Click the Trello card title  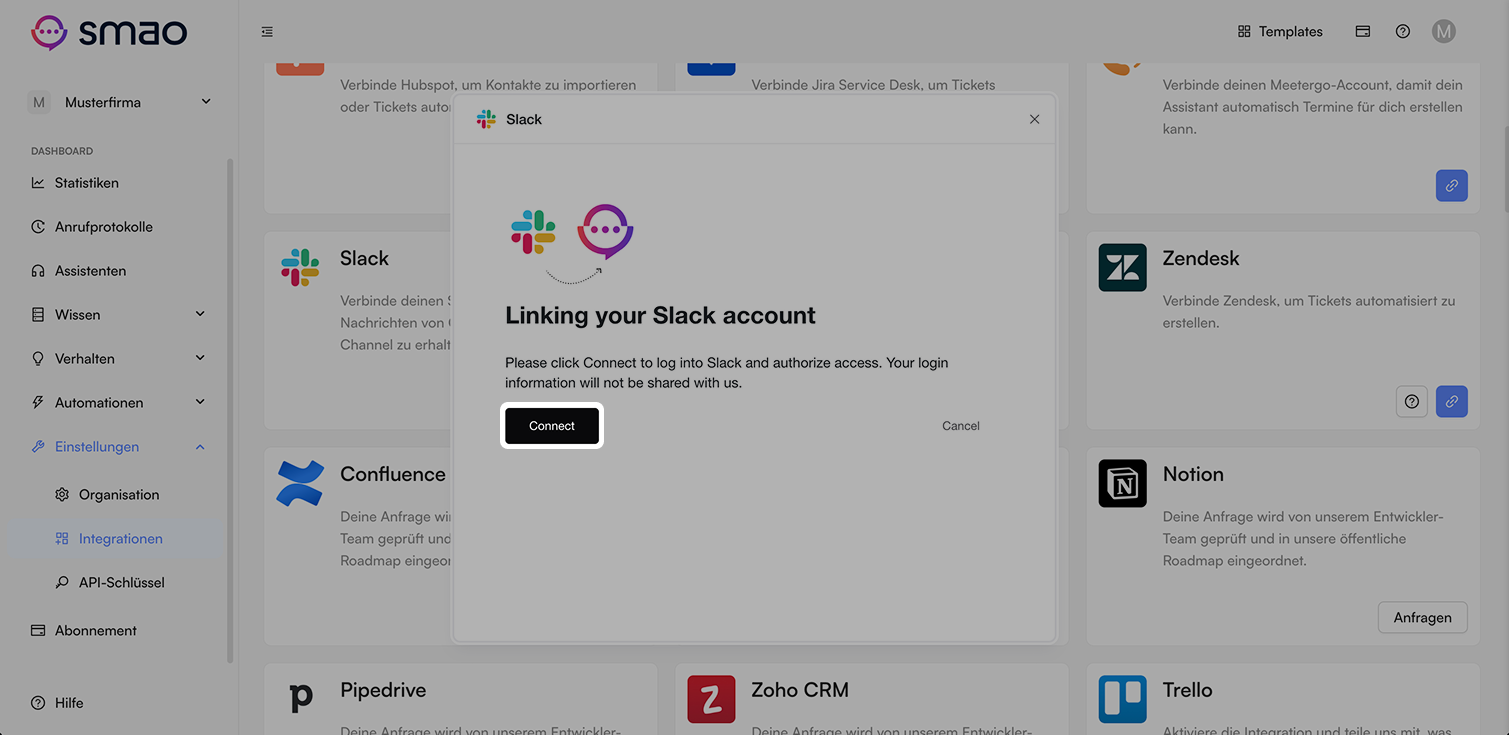point(1188,690)
